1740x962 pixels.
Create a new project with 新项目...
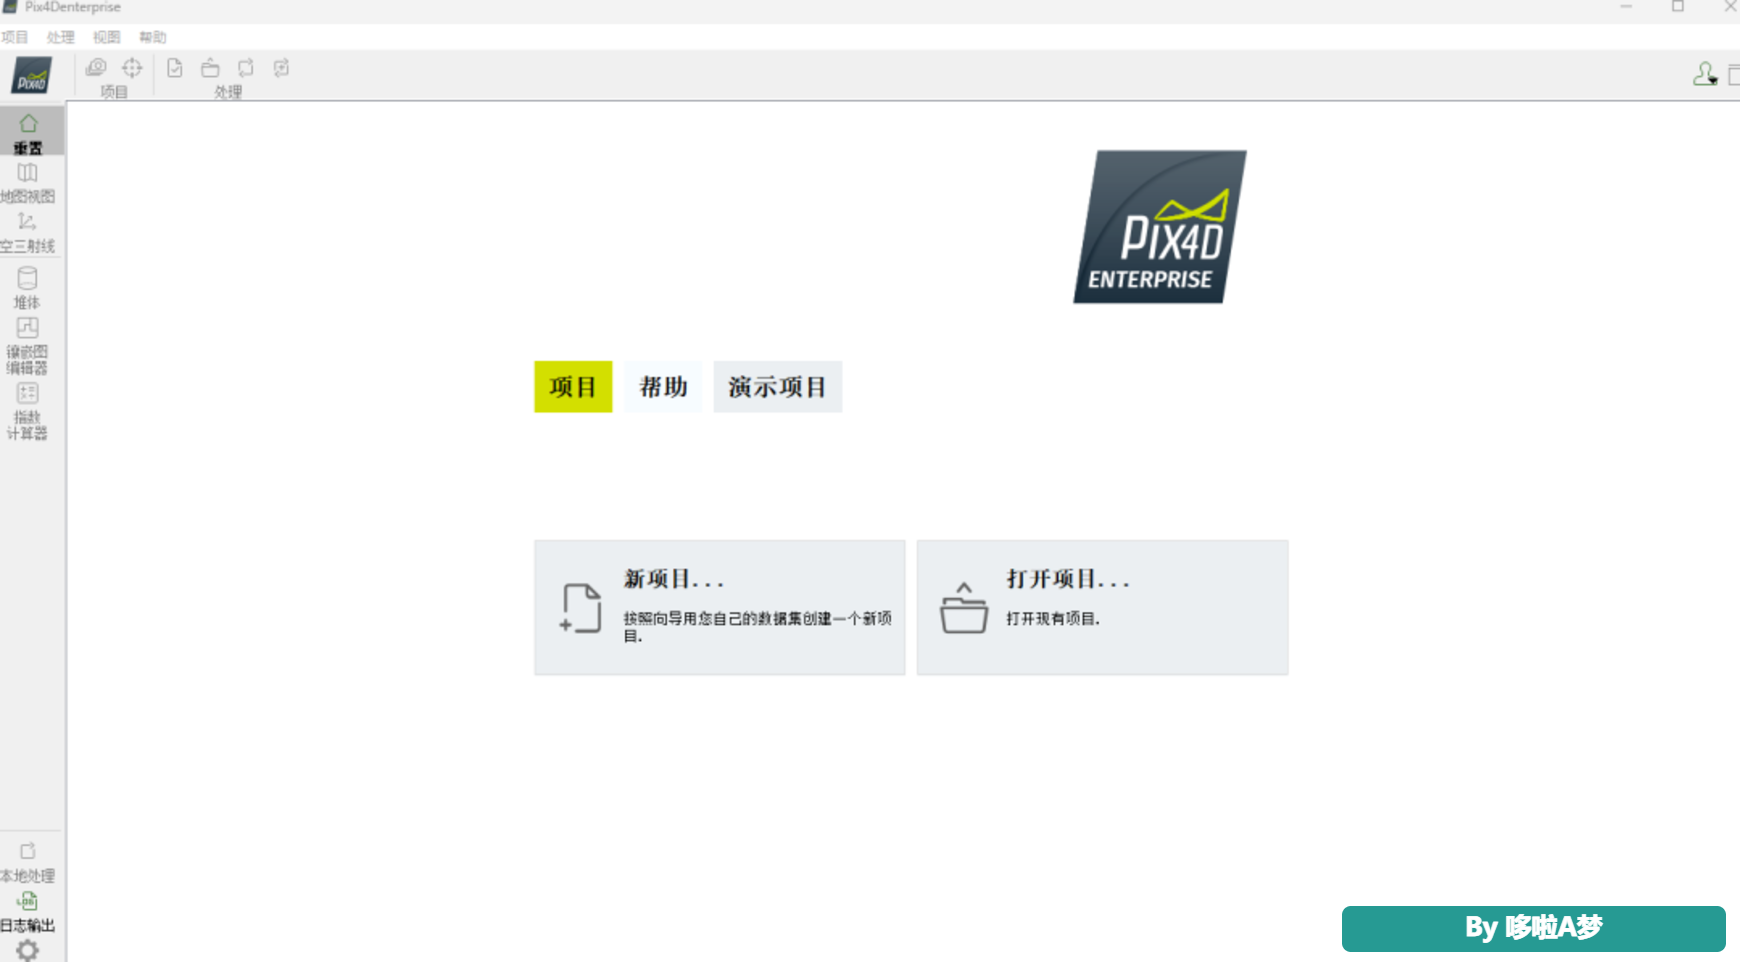point(720,608)
